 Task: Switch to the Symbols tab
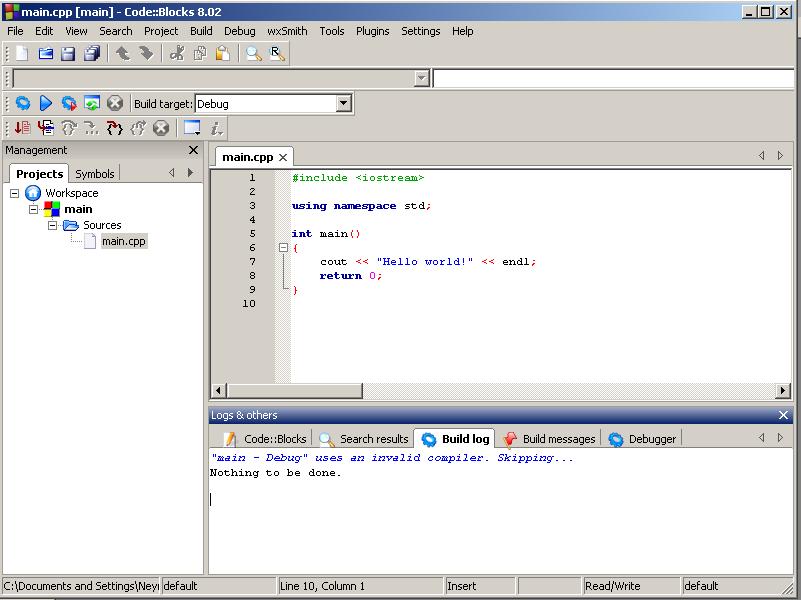click(x=95, y=173)
